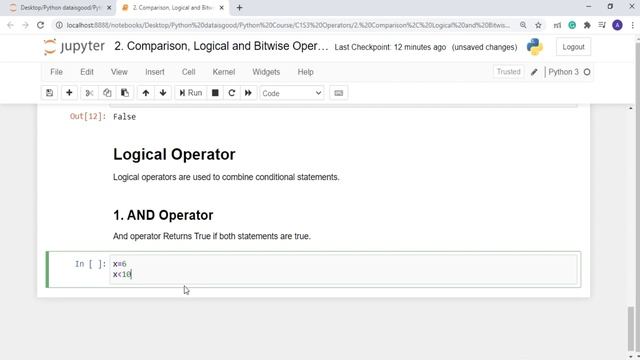Click the notebook vertical scrollbar thumb
Viewport: 640px width, 360px height.
[631, 329]
